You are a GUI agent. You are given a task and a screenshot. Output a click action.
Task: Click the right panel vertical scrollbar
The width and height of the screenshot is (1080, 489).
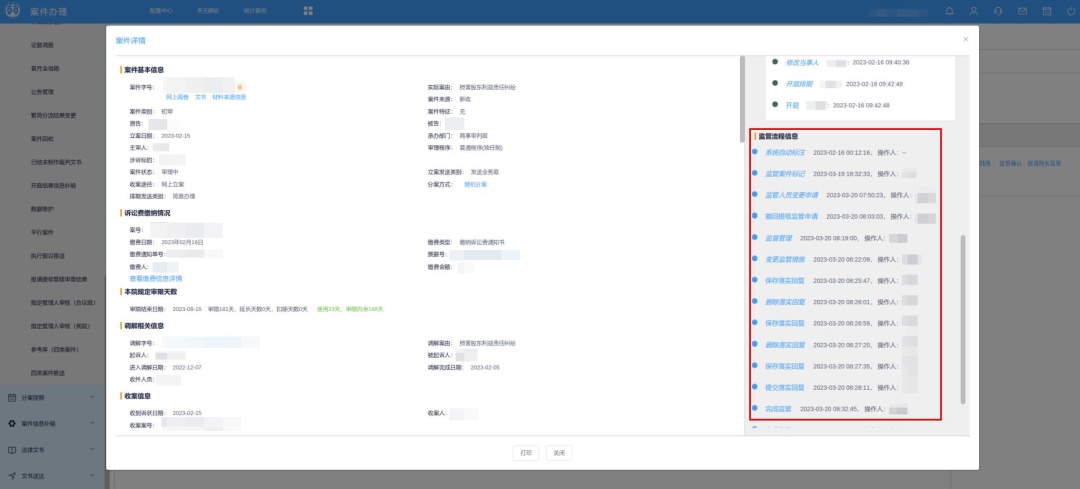pos(963,320)
